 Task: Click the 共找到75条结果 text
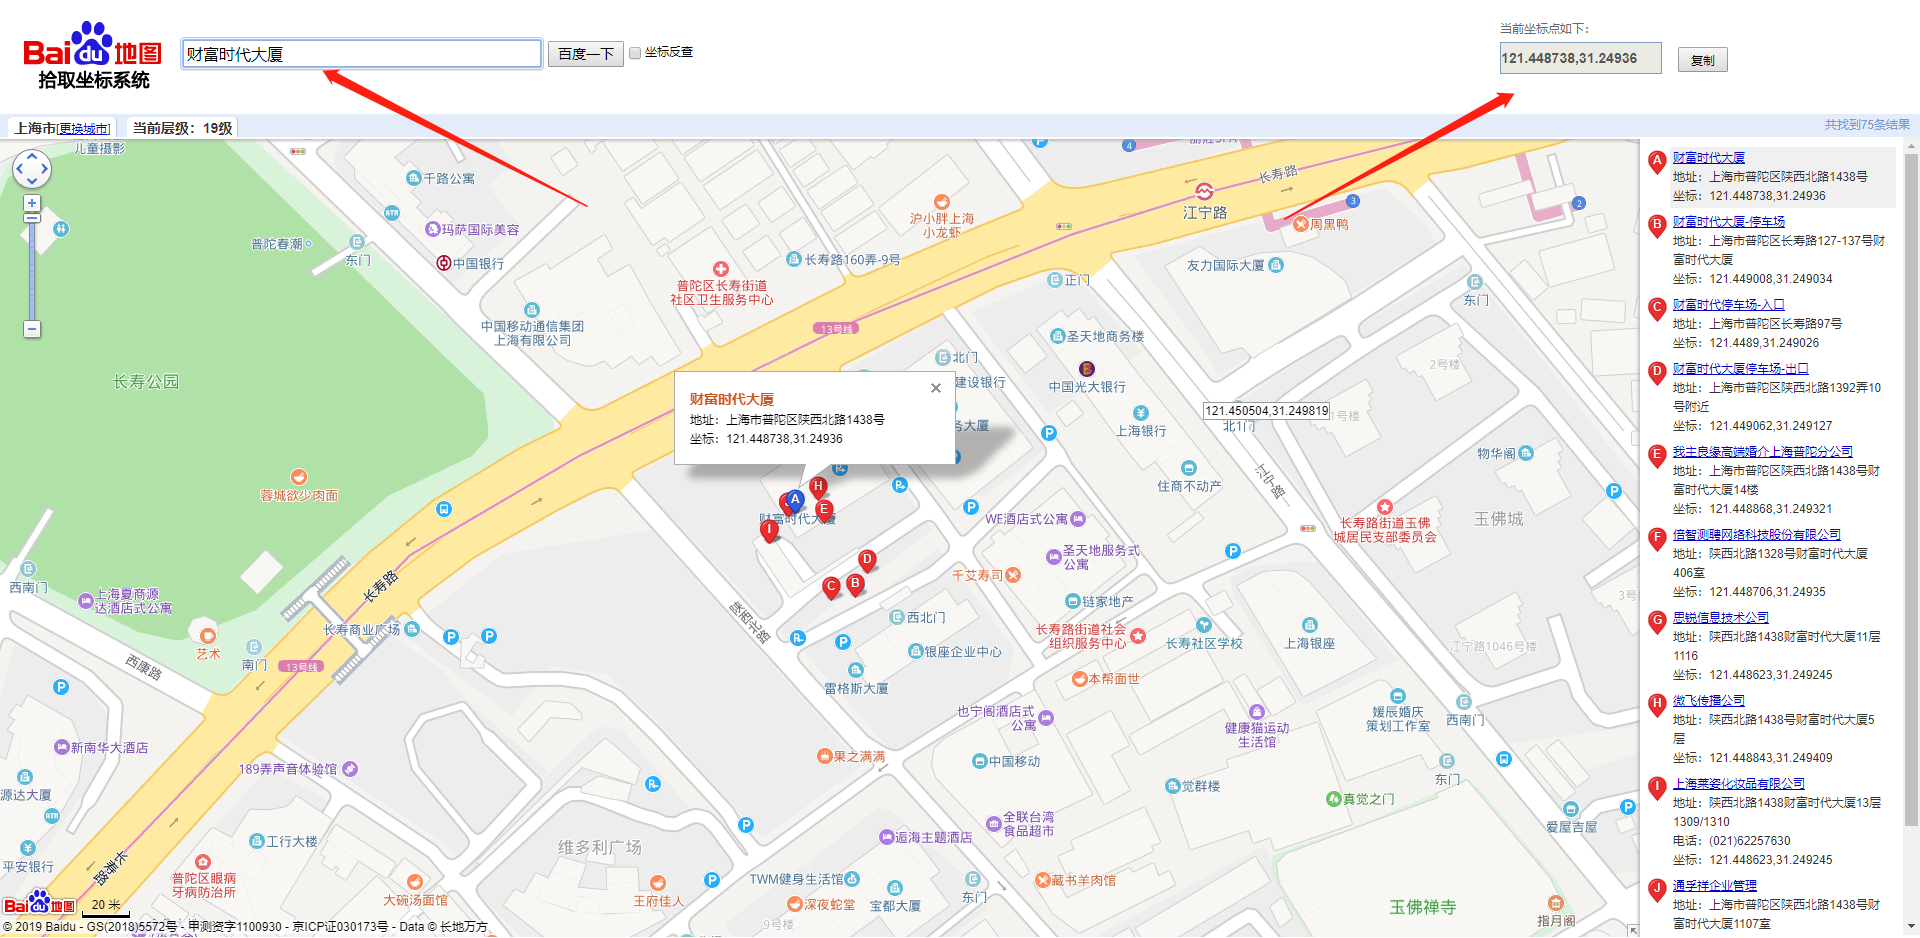1867,125
